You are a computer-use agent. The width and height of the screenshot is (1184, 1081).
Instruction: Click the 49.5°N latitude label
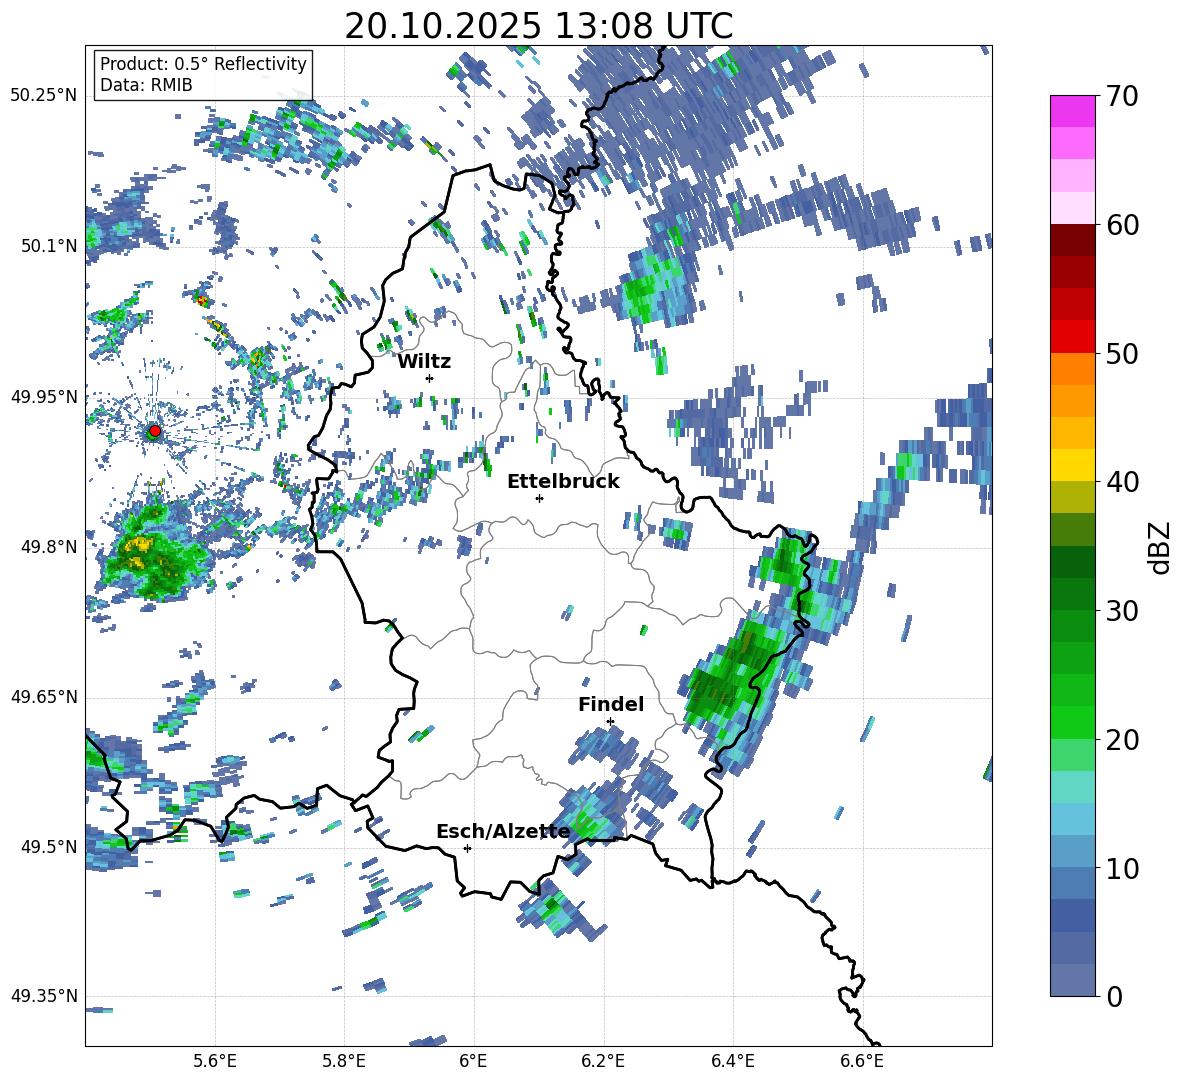48,846
